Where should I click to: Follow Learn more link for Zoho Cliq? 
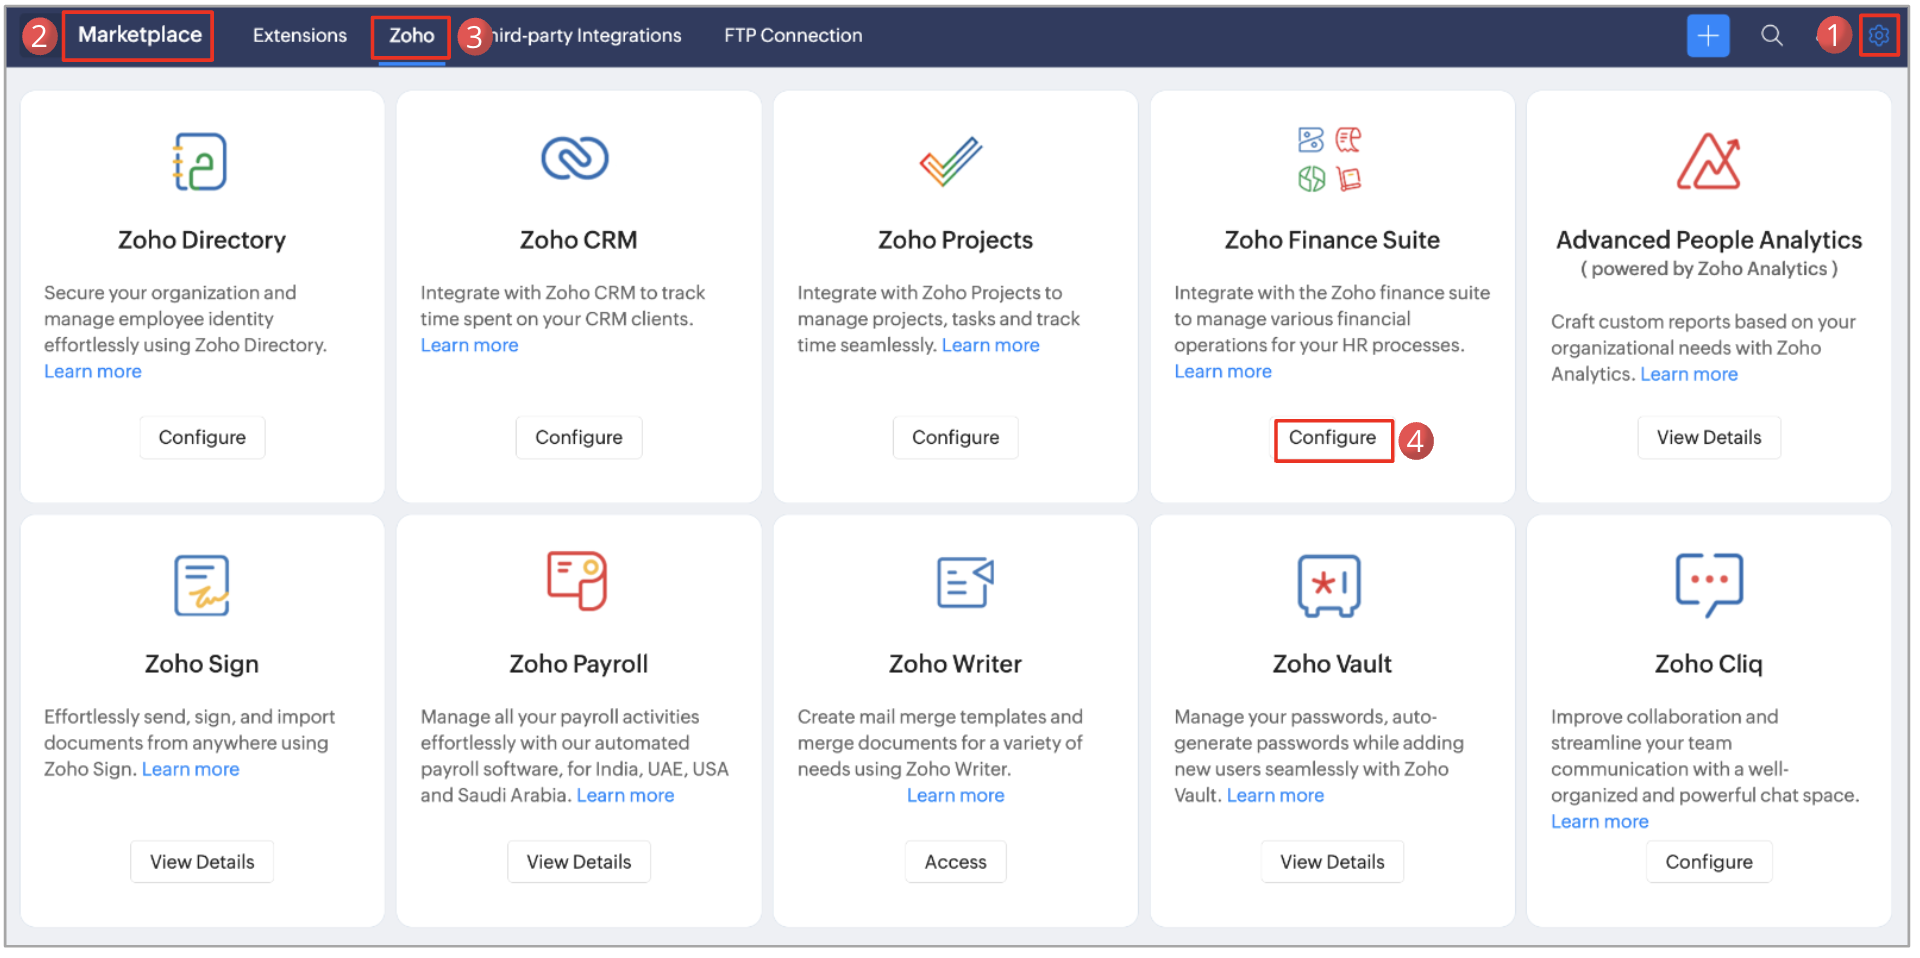(1599, 821)
